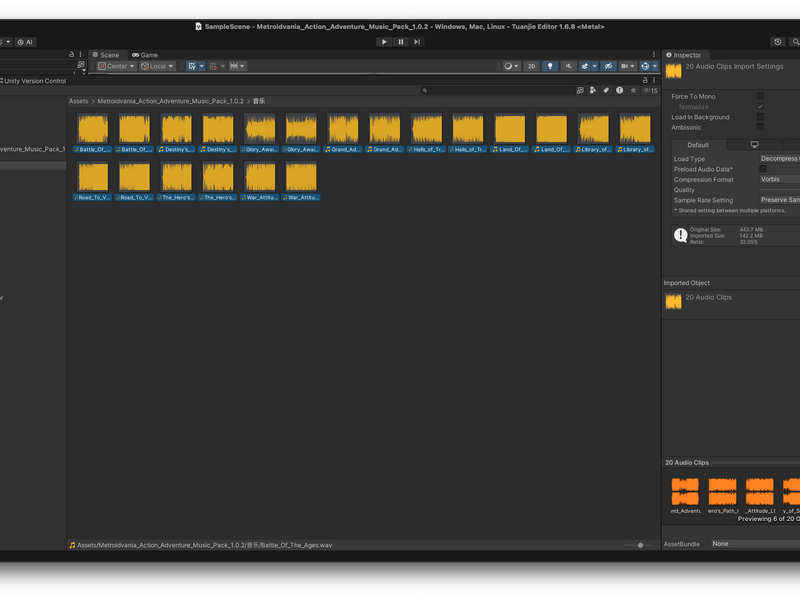Toggle the hidden objects visibility icon

coord(608,66)
